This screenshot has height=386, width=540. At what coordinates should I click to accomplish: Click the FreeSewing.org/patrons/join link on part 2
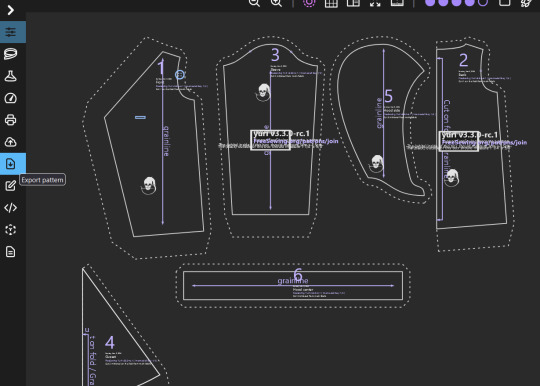click(484, 142)
